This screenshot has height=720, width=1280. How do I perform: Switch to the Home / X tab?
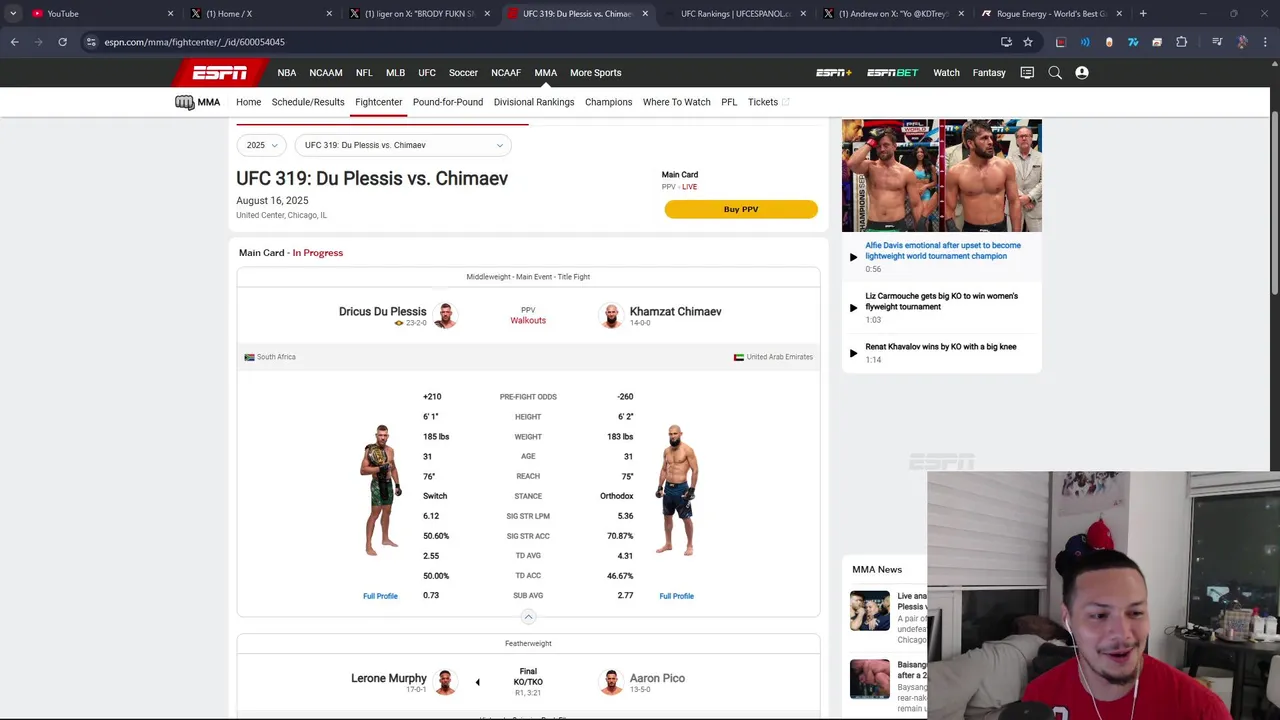(x=260, y=14)
